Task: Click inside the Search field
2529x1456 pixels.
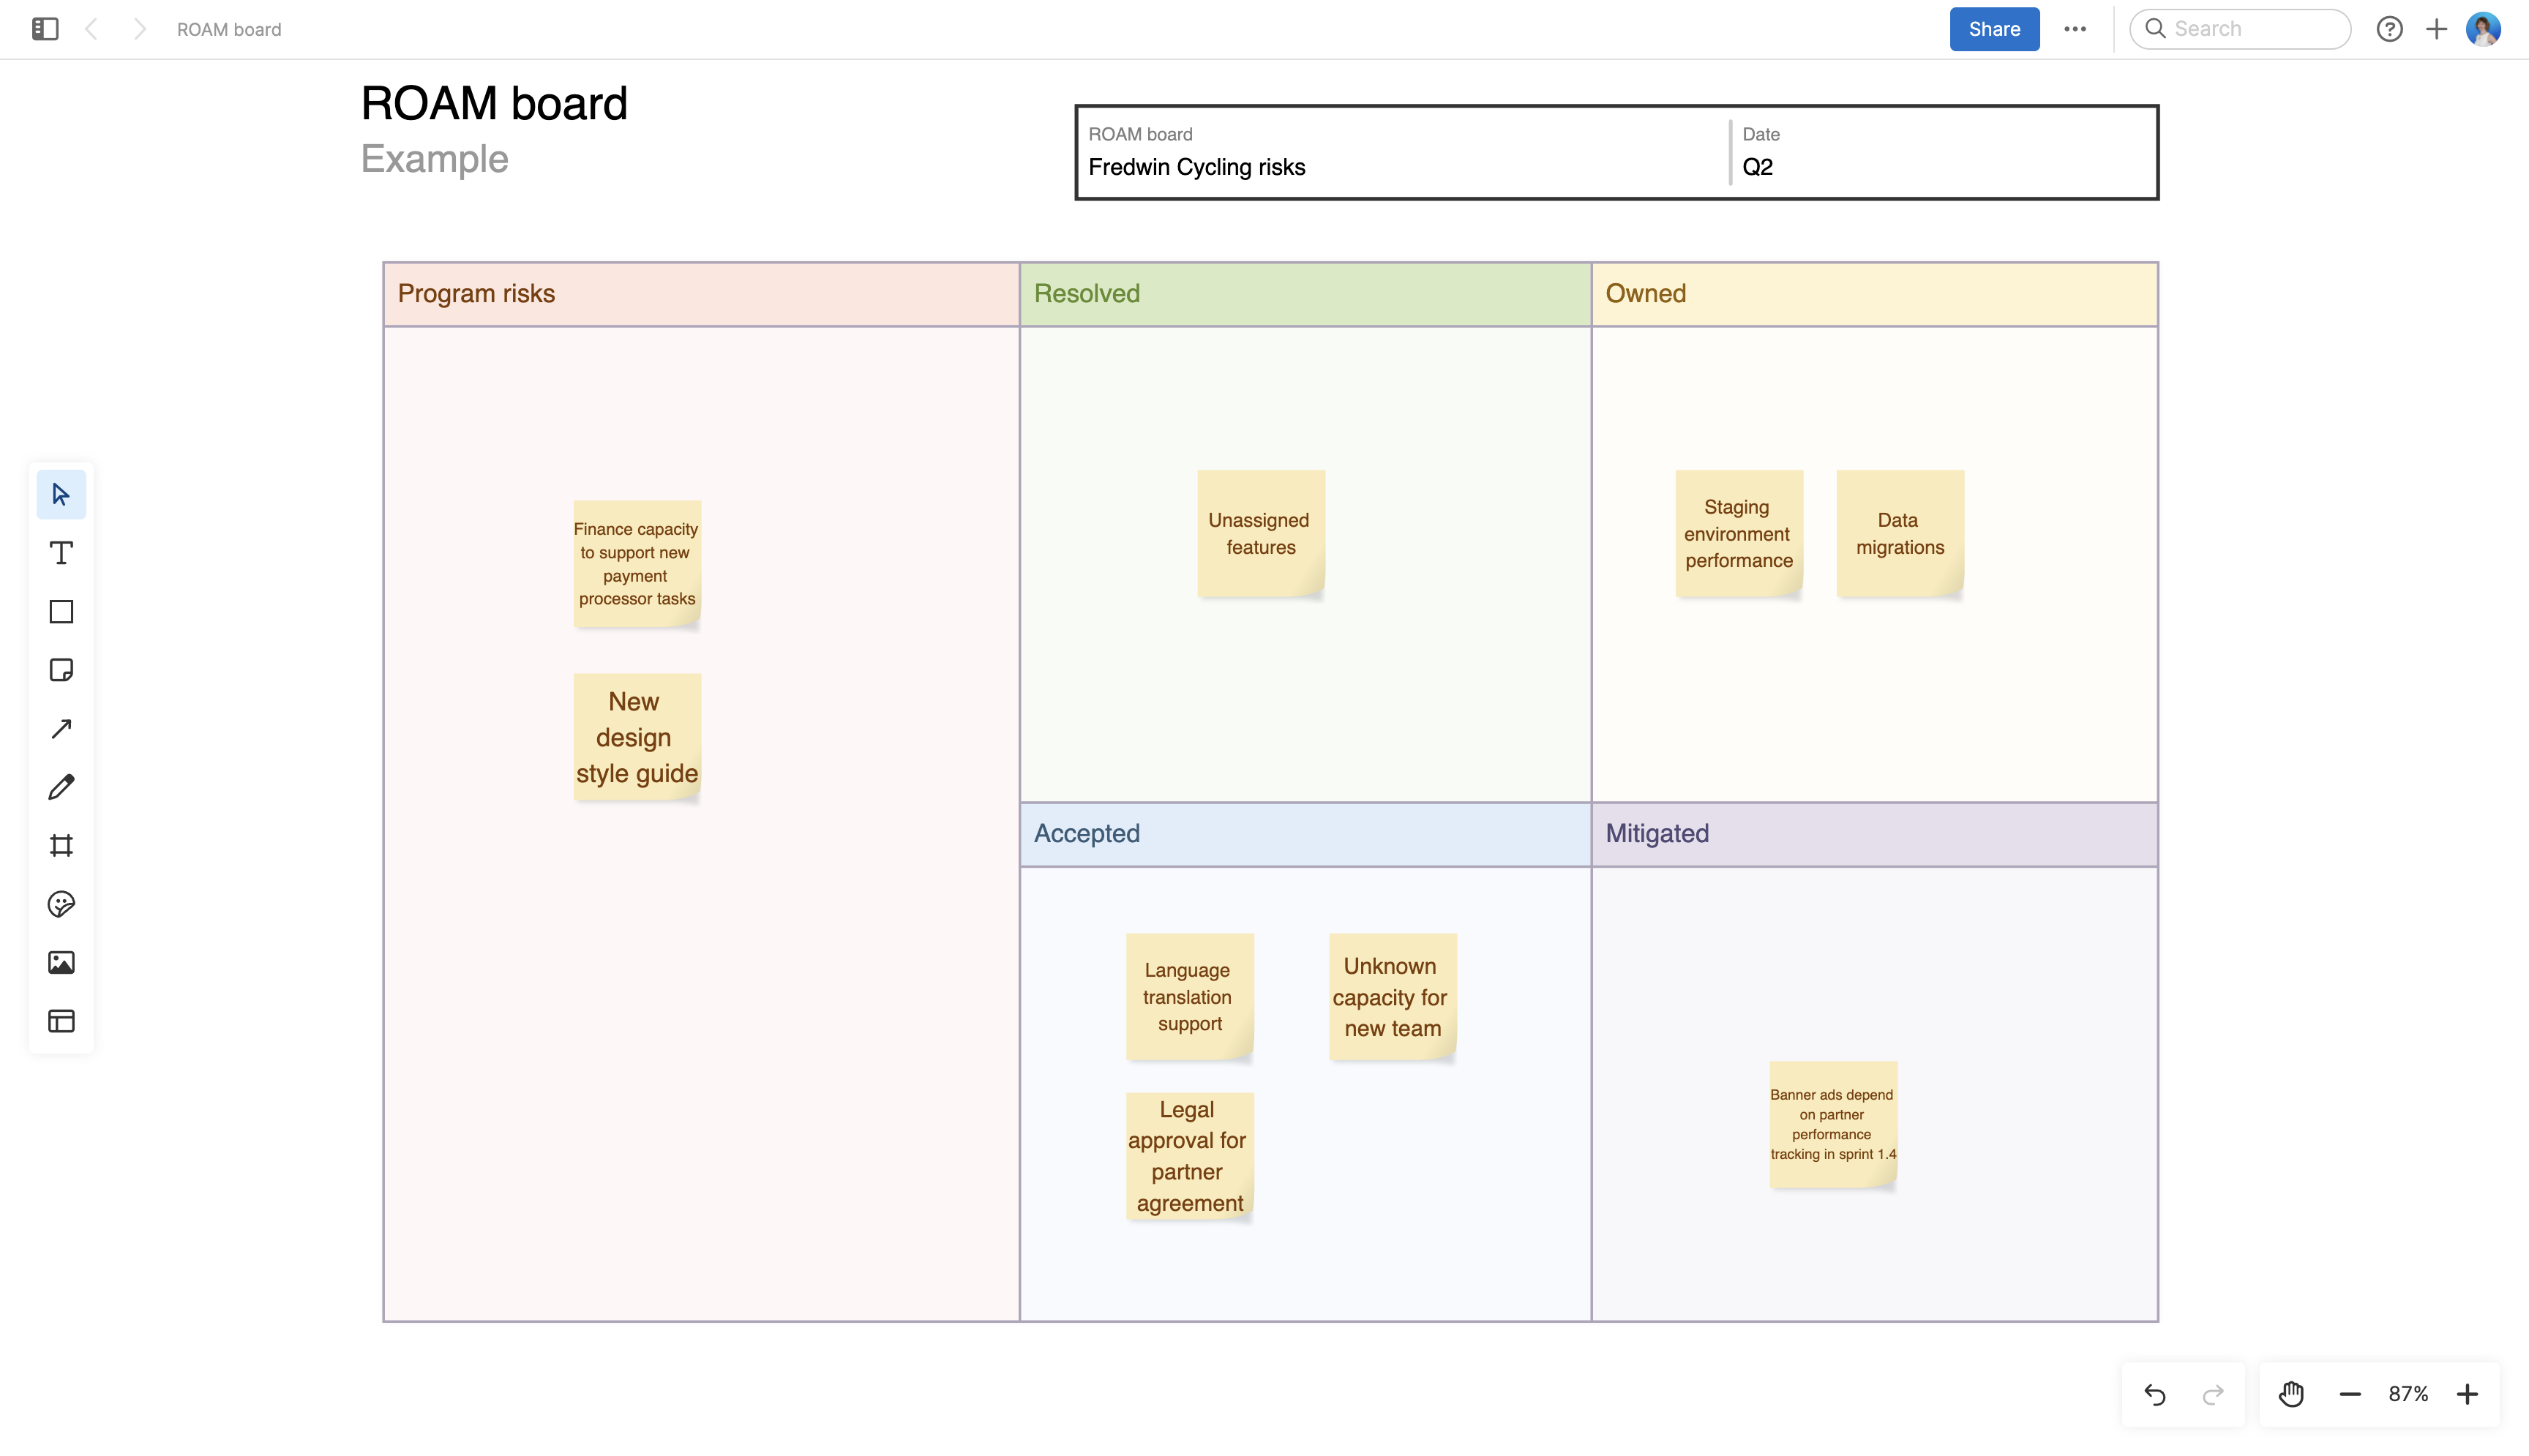Action: (2240, 28)
